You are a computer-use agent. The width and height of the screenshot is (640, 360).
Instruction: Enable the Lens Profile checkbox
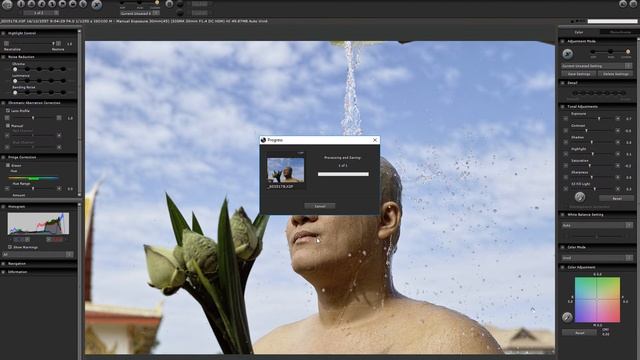tap(8, 111)
